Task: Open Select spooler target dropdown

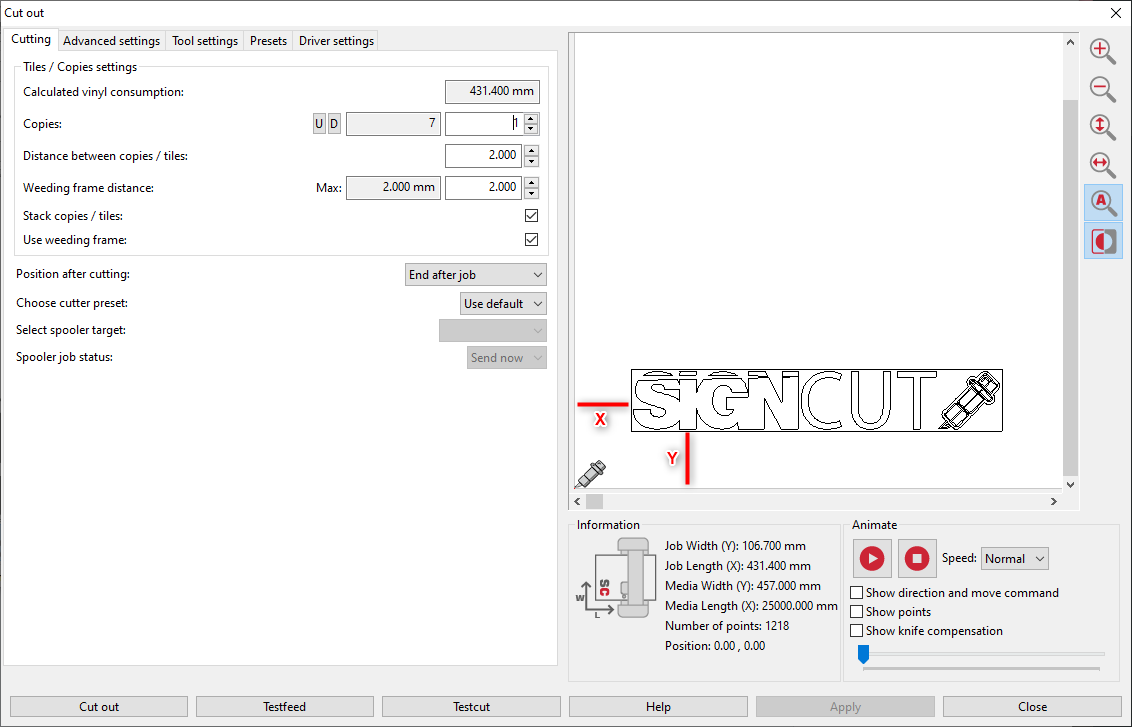Action: 492,331
